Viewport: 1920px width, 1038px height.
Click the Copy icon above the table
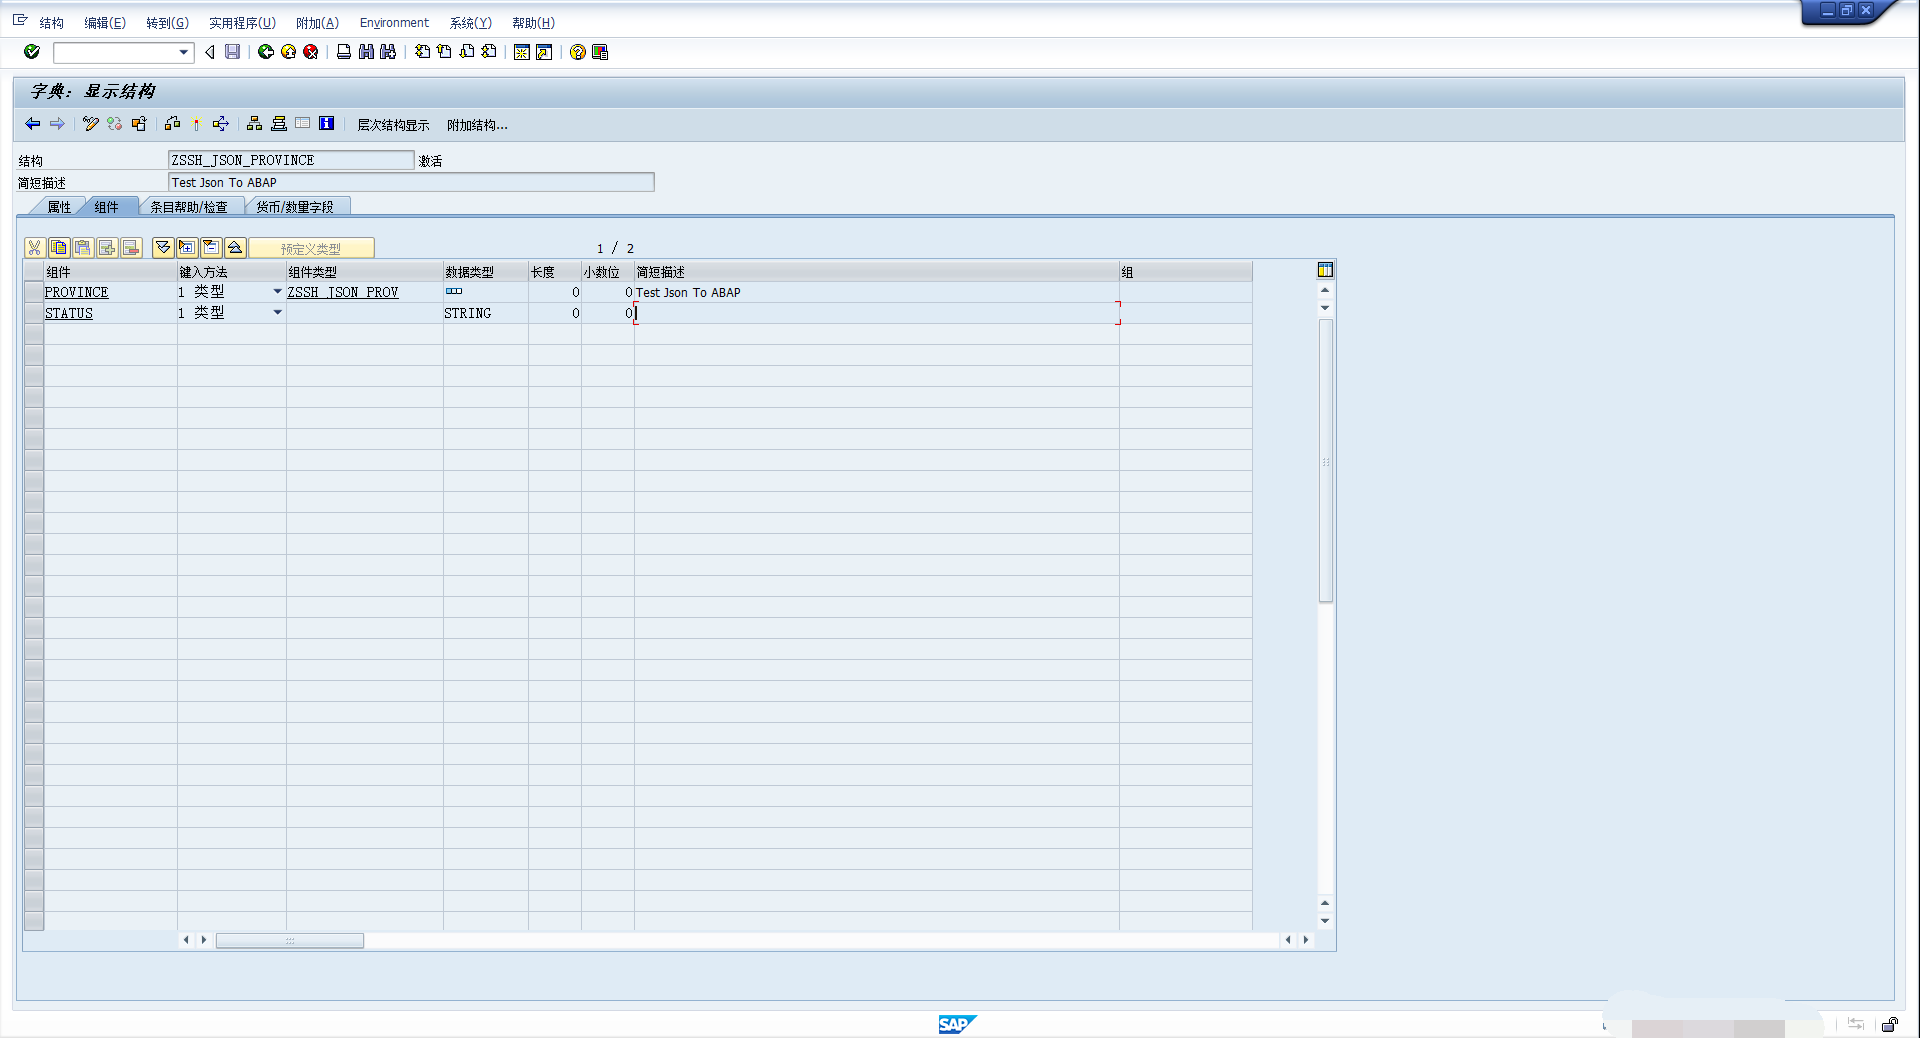coord(59,248)
